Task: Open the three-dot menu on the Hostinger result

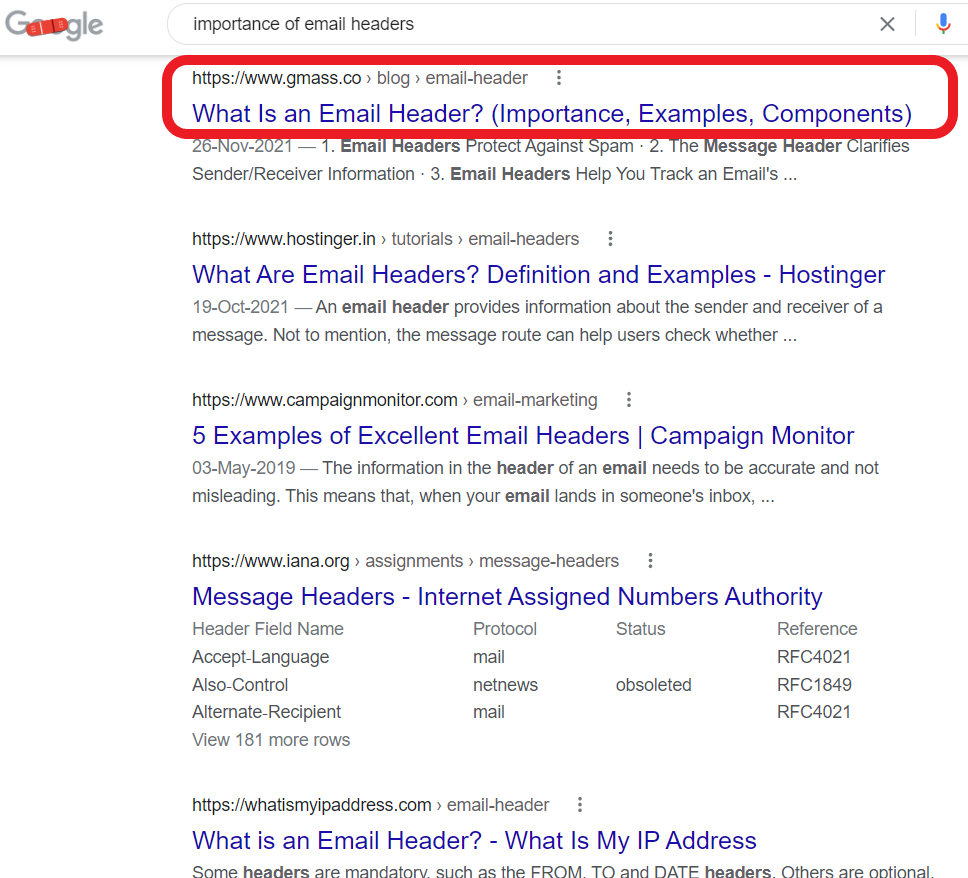Action: pos(610,238)
